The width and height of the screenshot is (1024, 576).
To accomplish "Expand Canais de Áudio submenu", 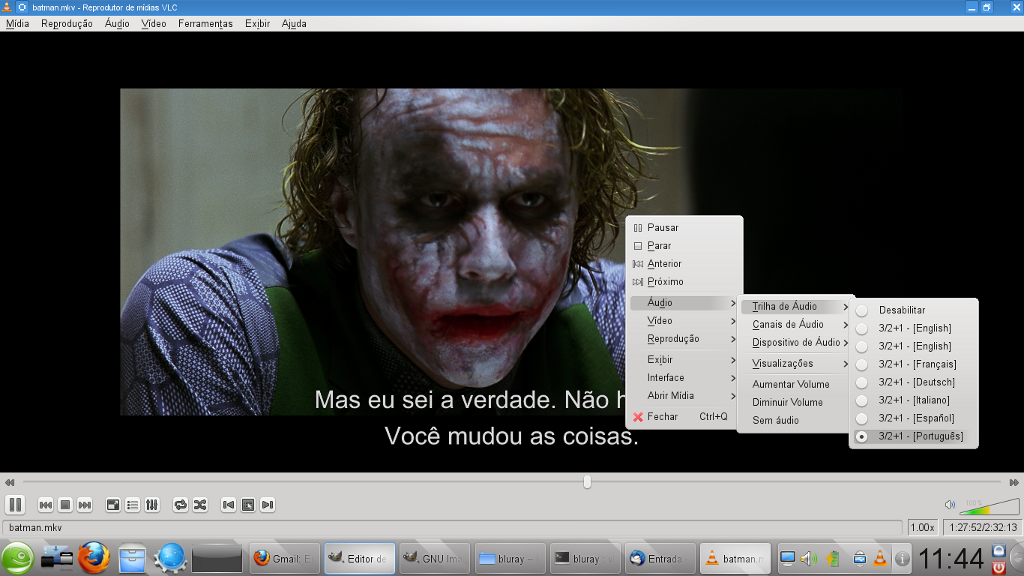I will pos(795,325).
